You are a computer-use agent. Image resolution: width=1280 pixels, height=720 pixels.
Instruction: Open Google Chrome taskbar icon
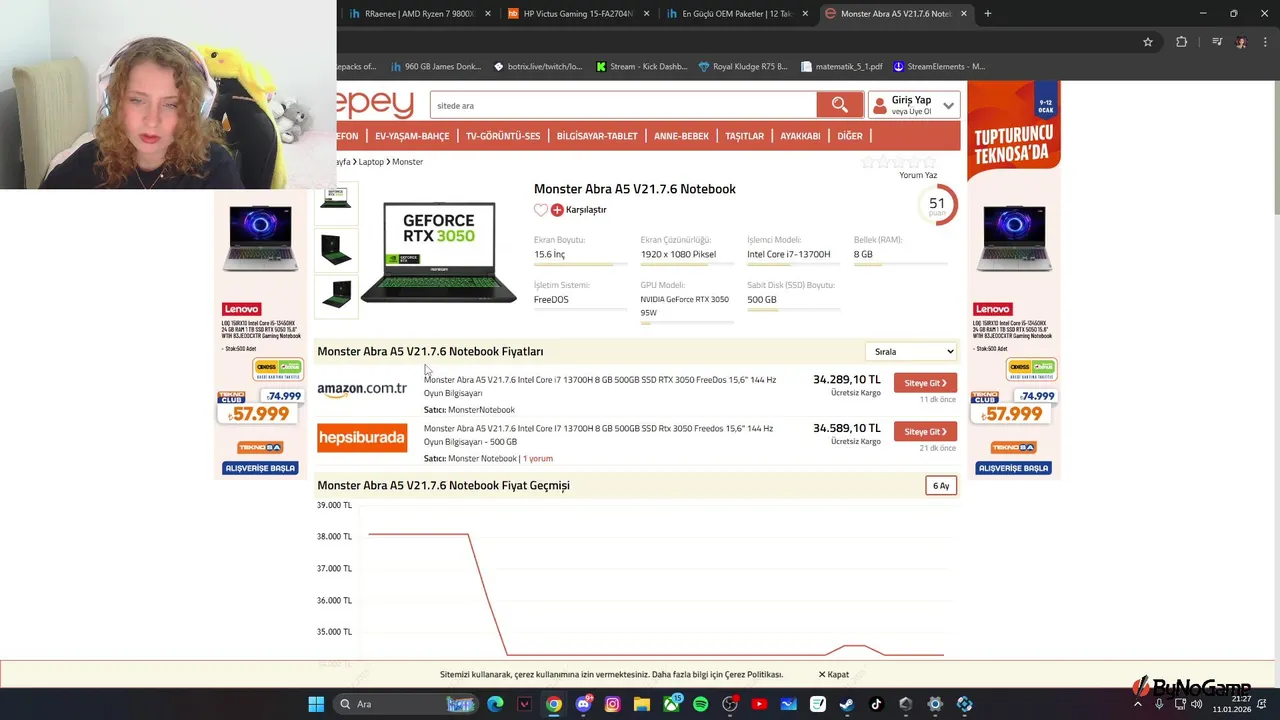[x=554, y=704]
